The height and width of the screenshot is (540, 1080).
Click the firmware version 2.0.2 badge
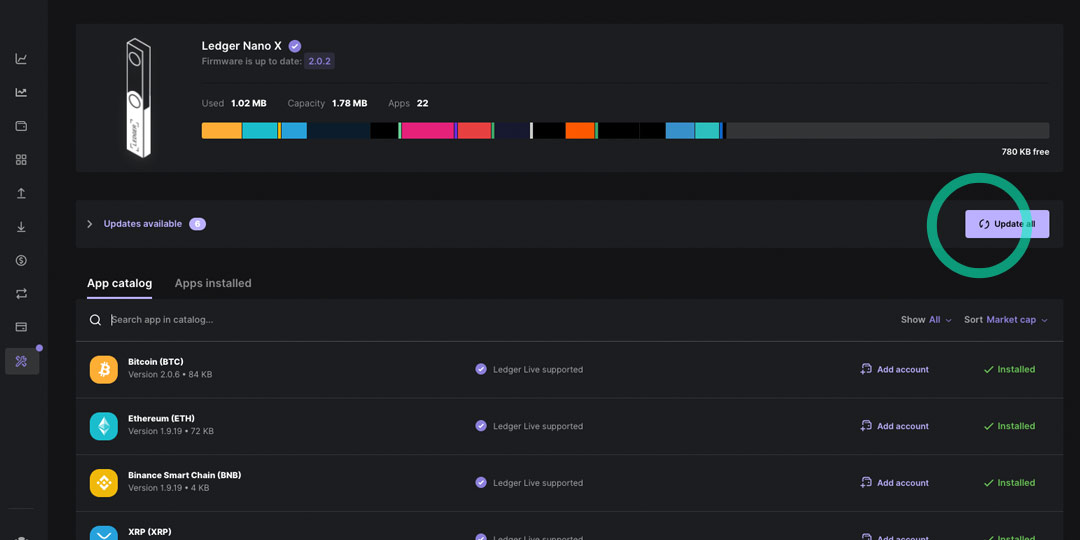320,61
